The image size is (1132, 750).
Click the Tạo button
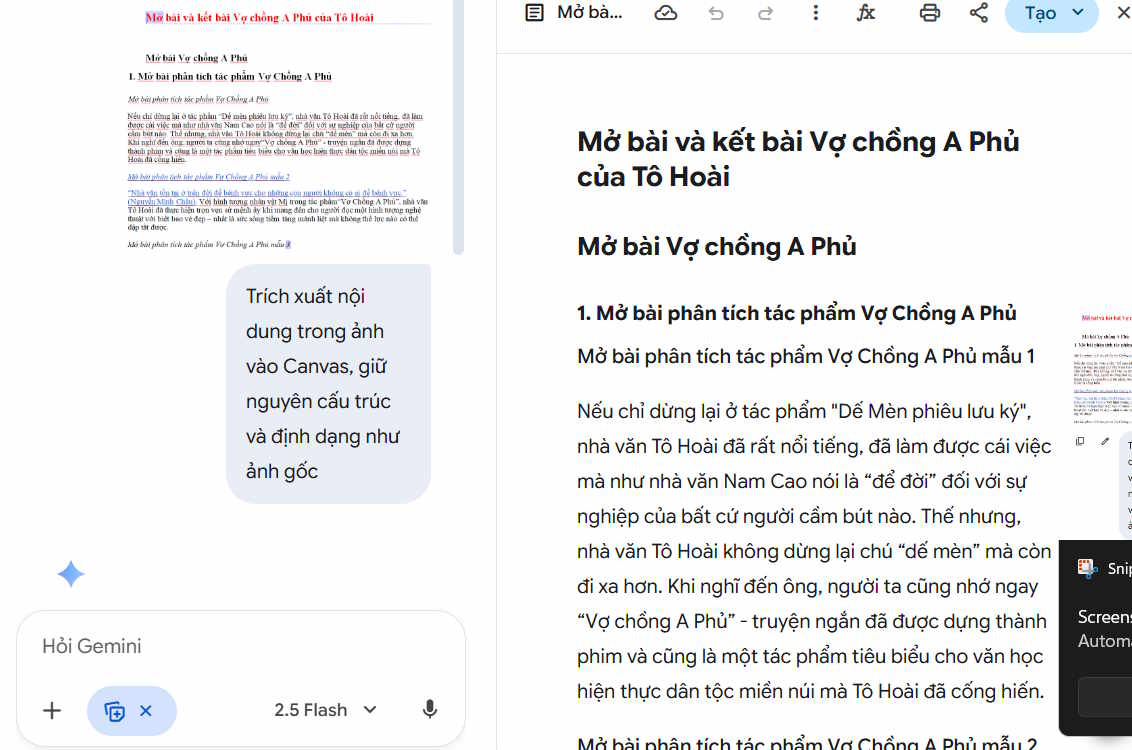click(x=1040, y=16)
